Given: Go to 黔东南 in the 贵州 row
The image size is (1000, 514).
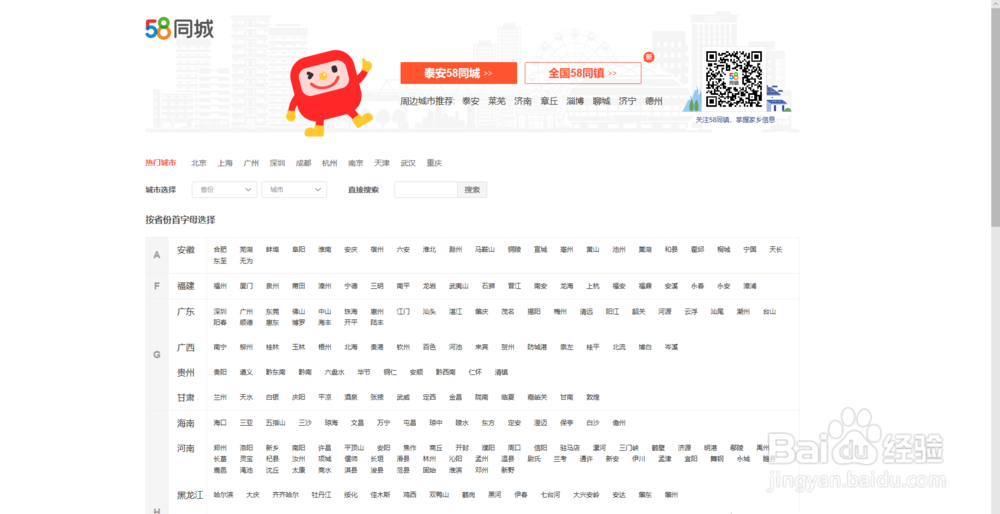Looking at the screenshot, I should [x=276, y=372].
